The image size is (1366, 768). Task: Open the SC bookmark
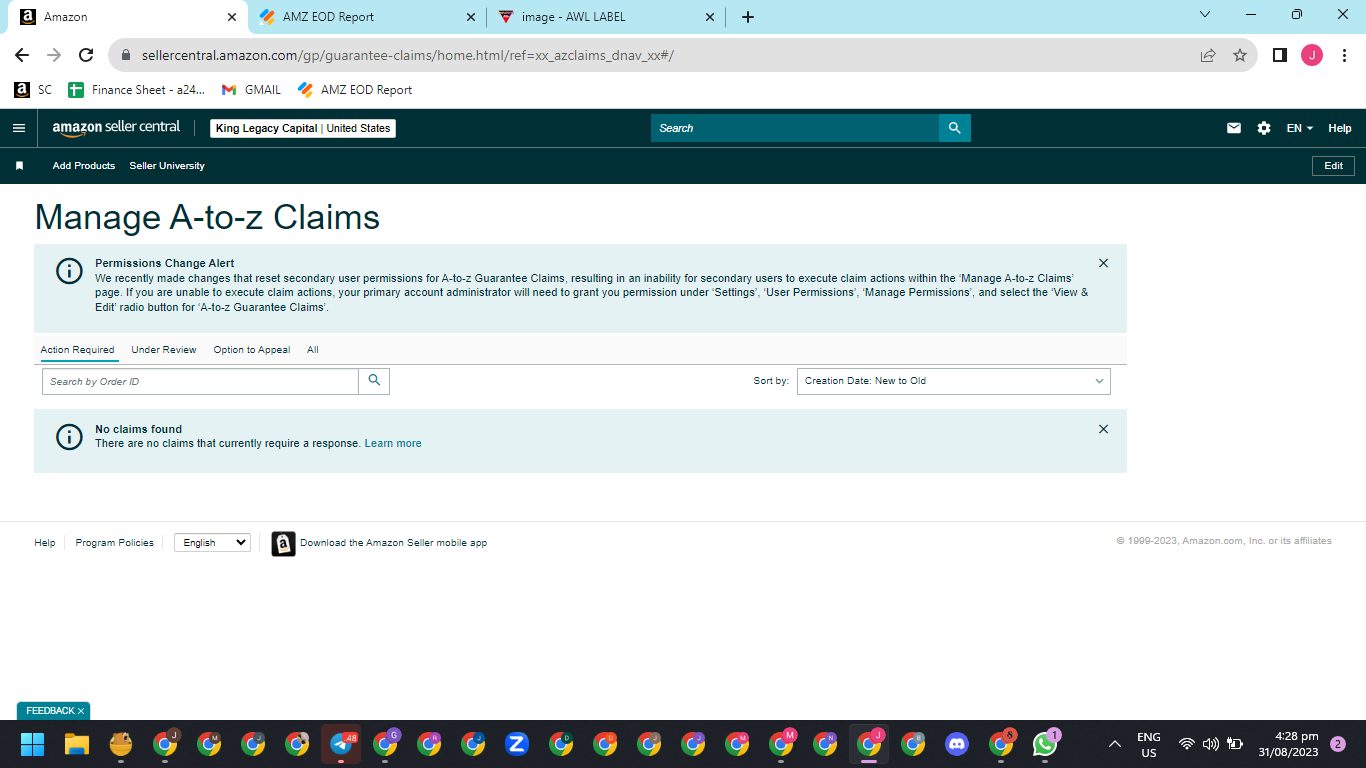(x=33, y=90)
